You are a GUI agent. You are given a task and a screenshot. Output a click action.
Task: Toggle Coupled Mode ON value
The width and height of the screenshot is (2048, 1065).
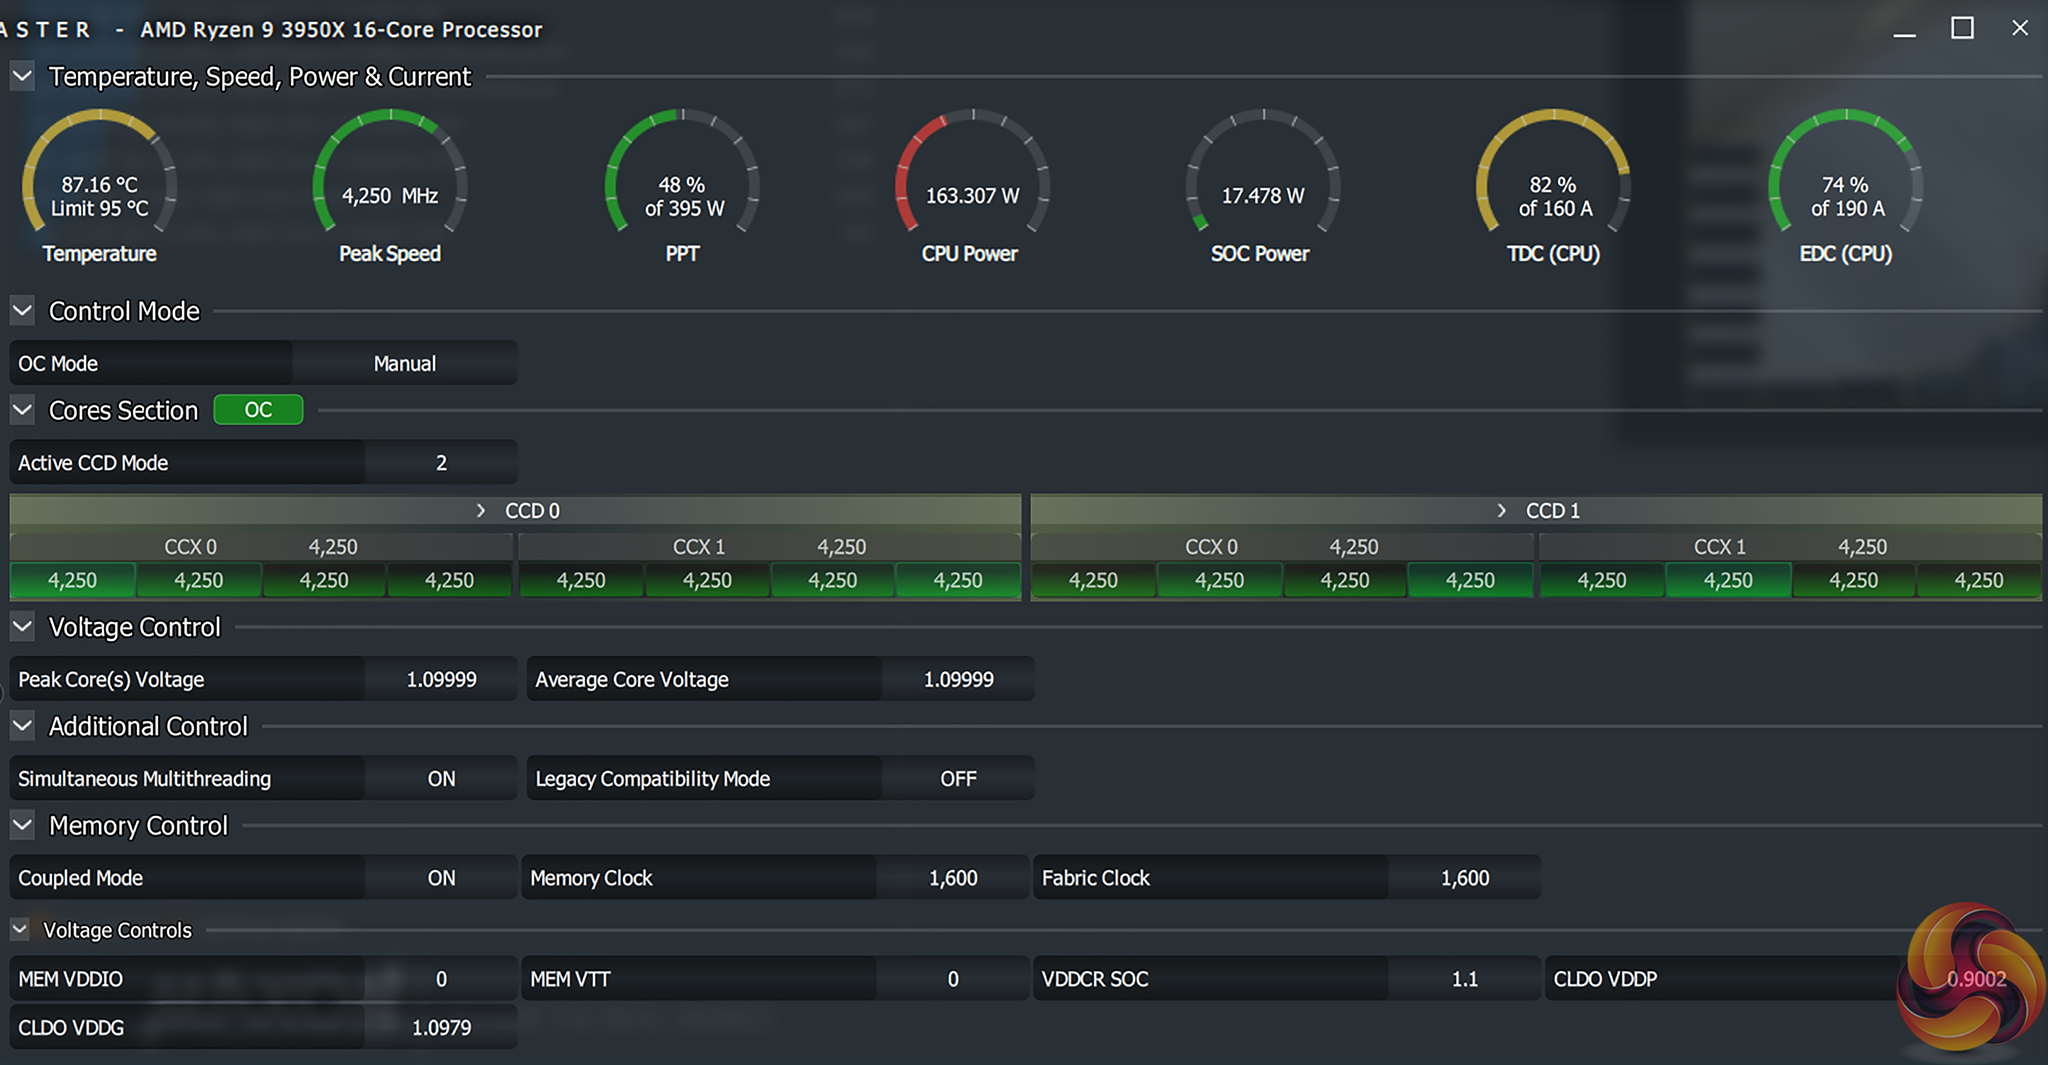pos(441,878)
